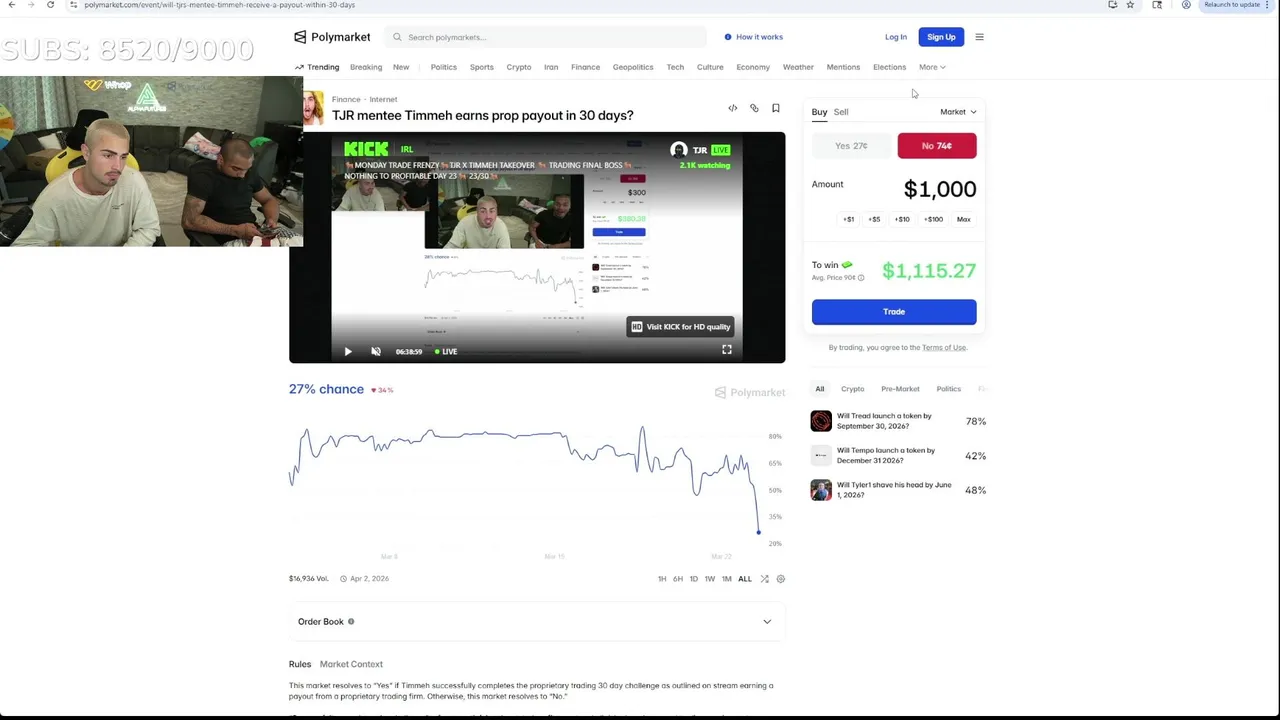Expand the More categories menu
This screenshot has width=1280, height=720.
[x=932, y=67]
